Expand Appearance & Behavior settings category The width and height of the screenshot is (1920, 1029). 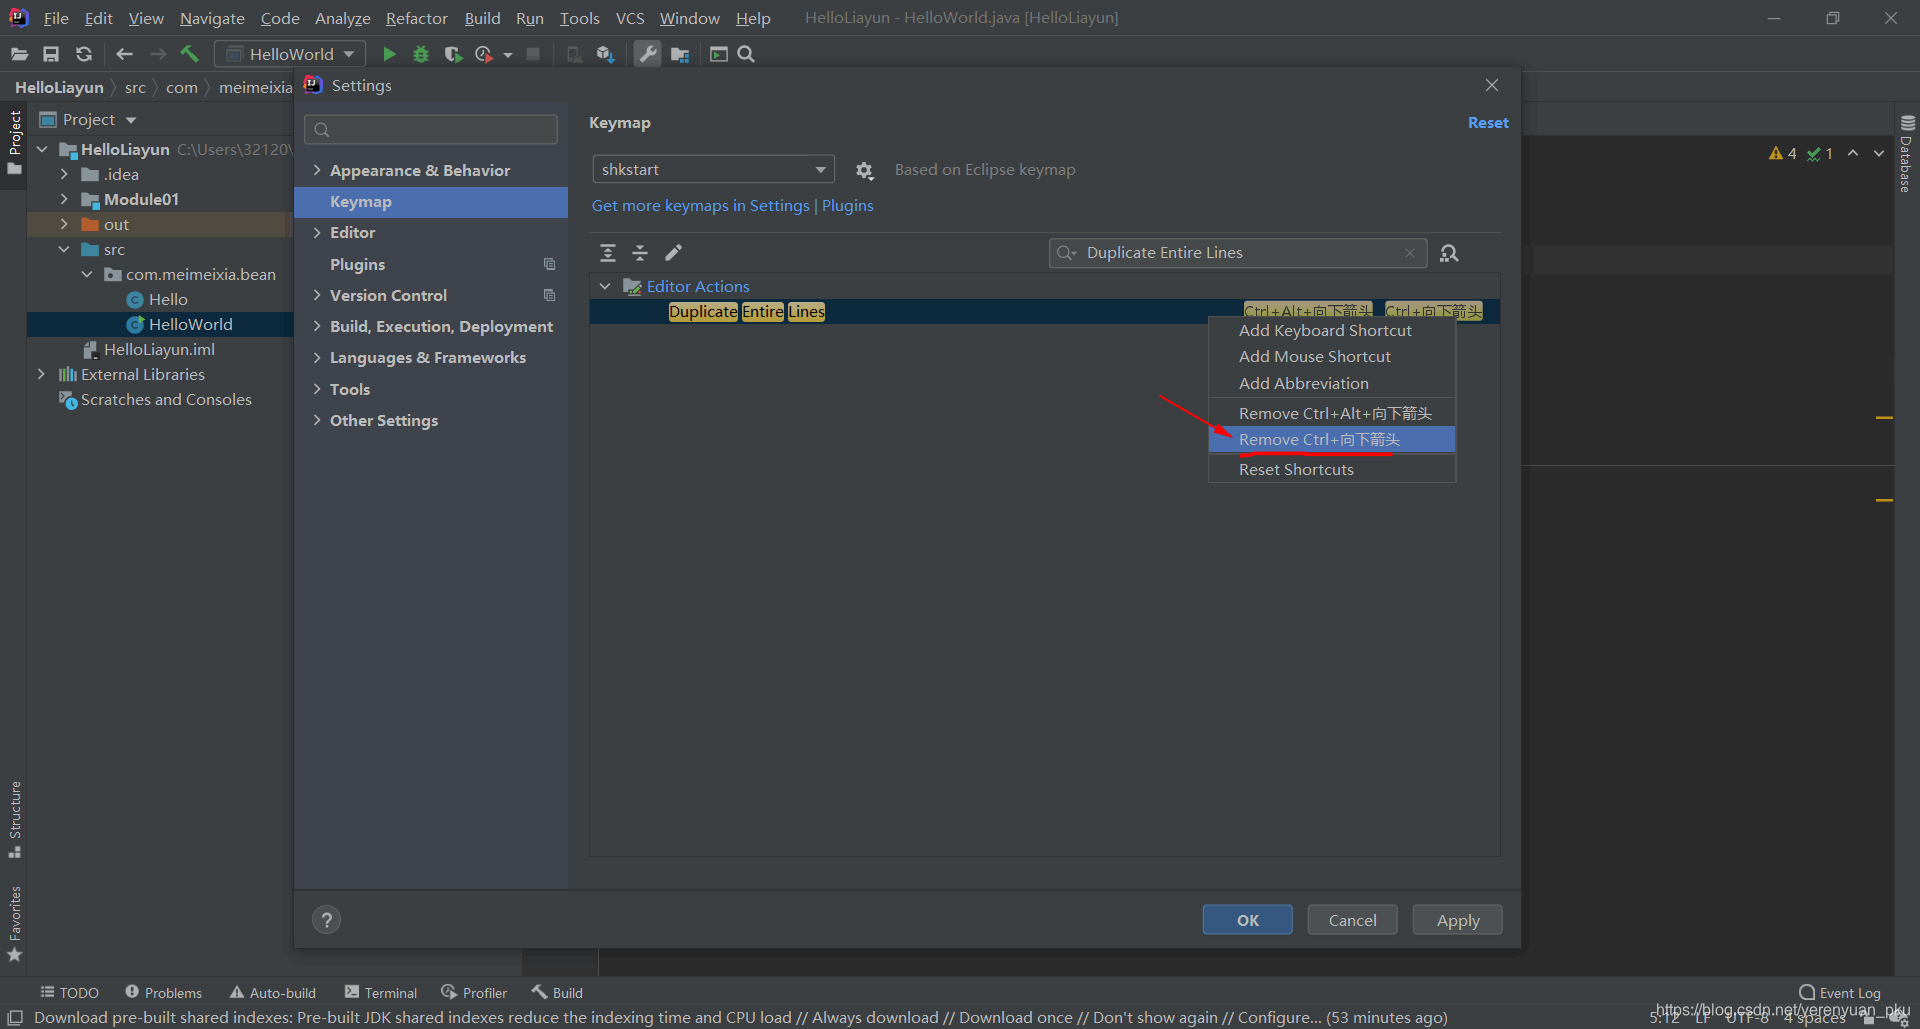click(x=317, y=170)
